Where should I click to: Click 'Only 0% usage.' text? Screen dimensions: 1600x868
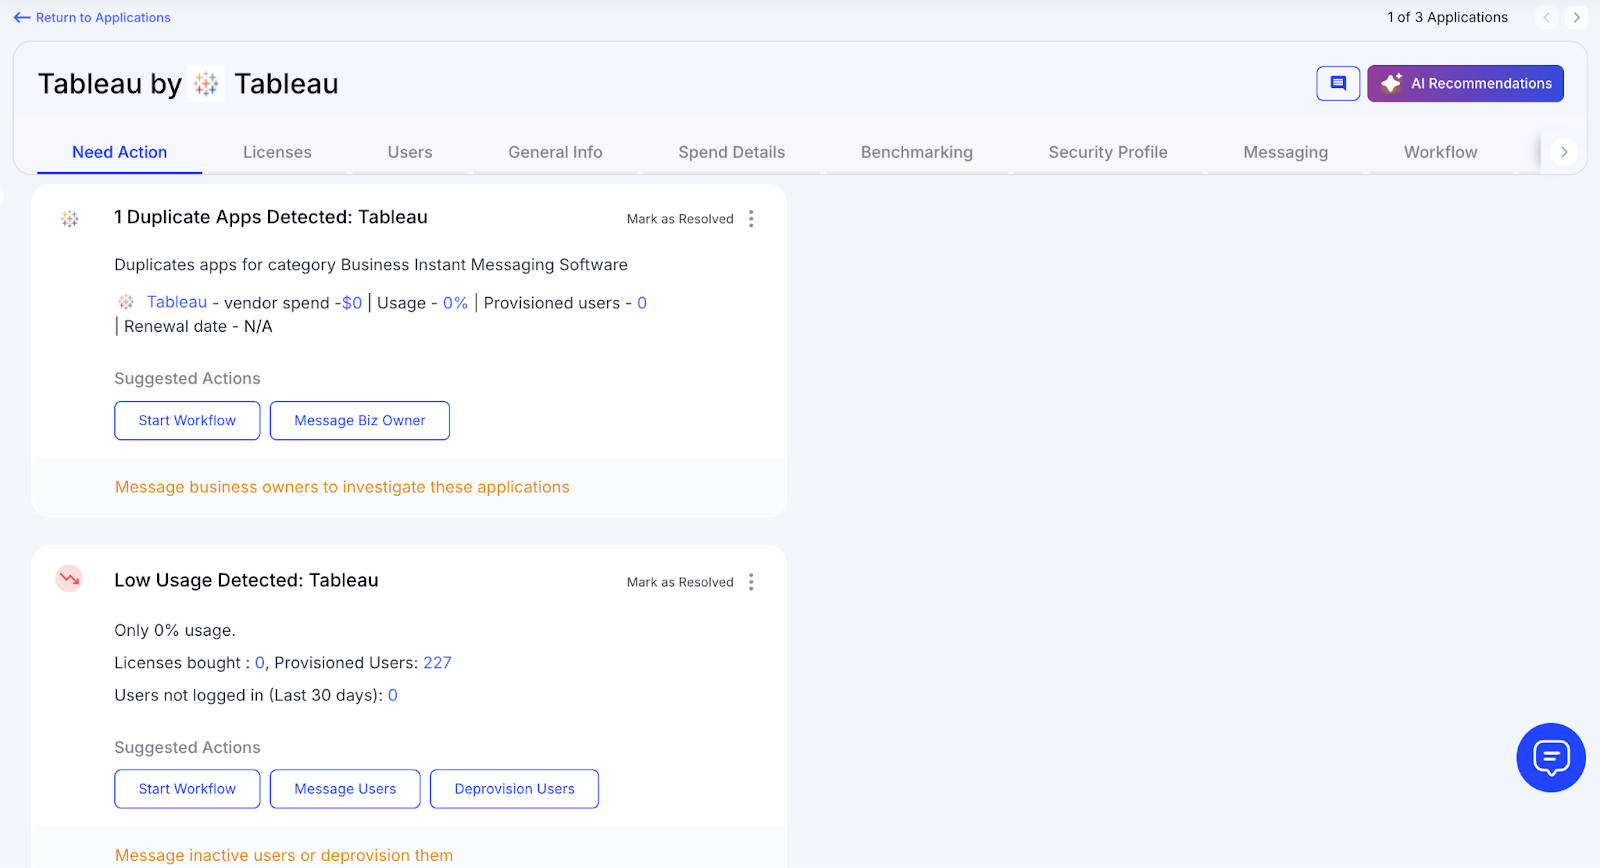click(175, 630)
